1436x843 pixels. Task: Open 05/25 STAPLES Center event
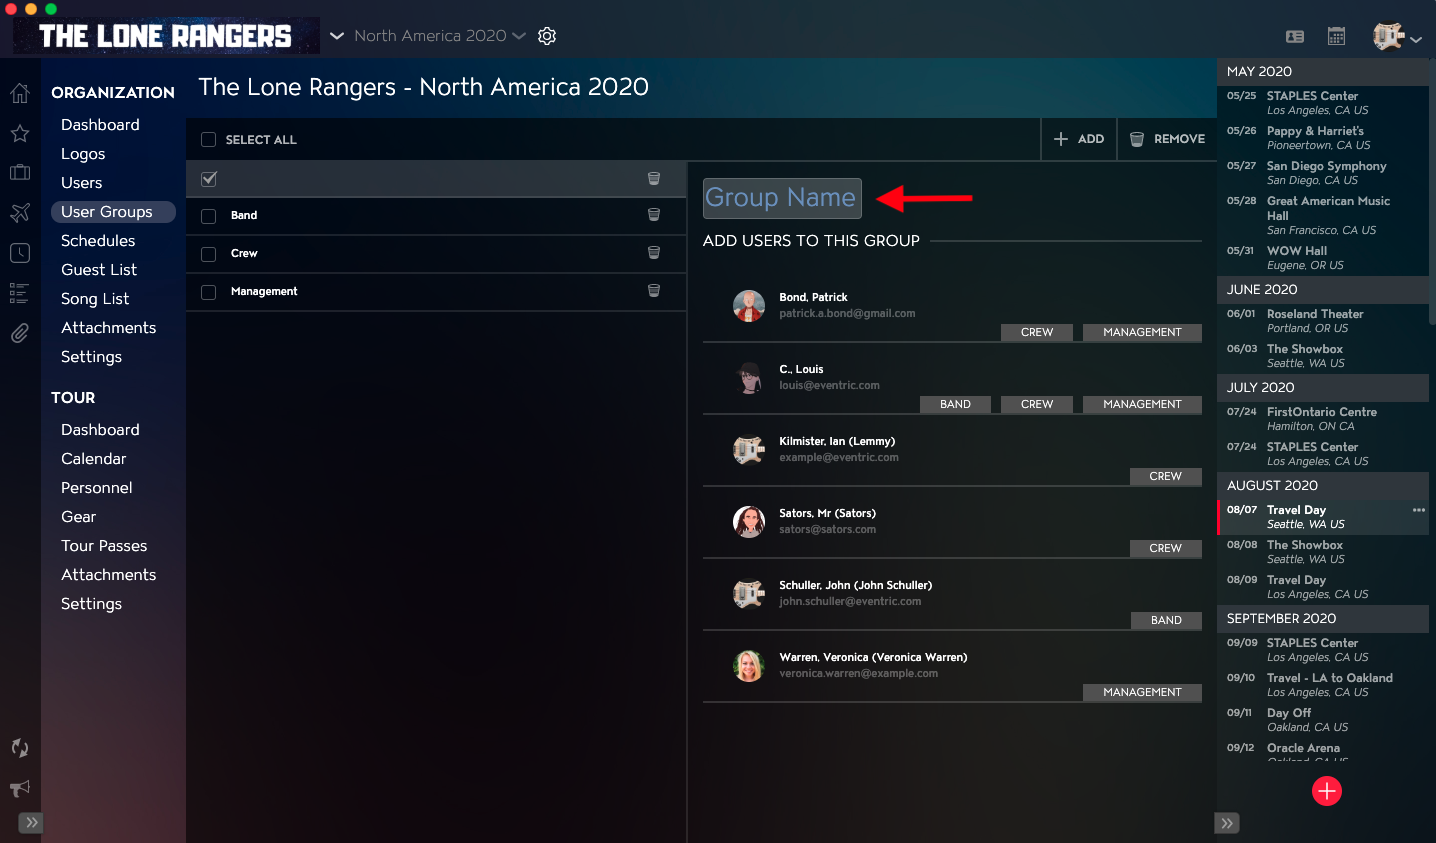pyautogui.click(x=1322, y=103)
